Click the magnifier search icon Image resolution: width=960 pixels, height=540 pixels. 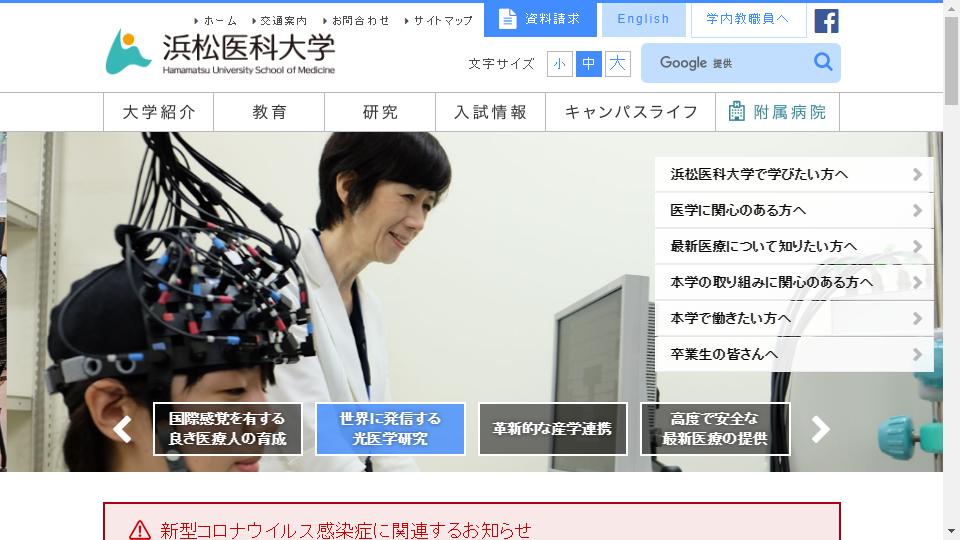pos(823,62)
